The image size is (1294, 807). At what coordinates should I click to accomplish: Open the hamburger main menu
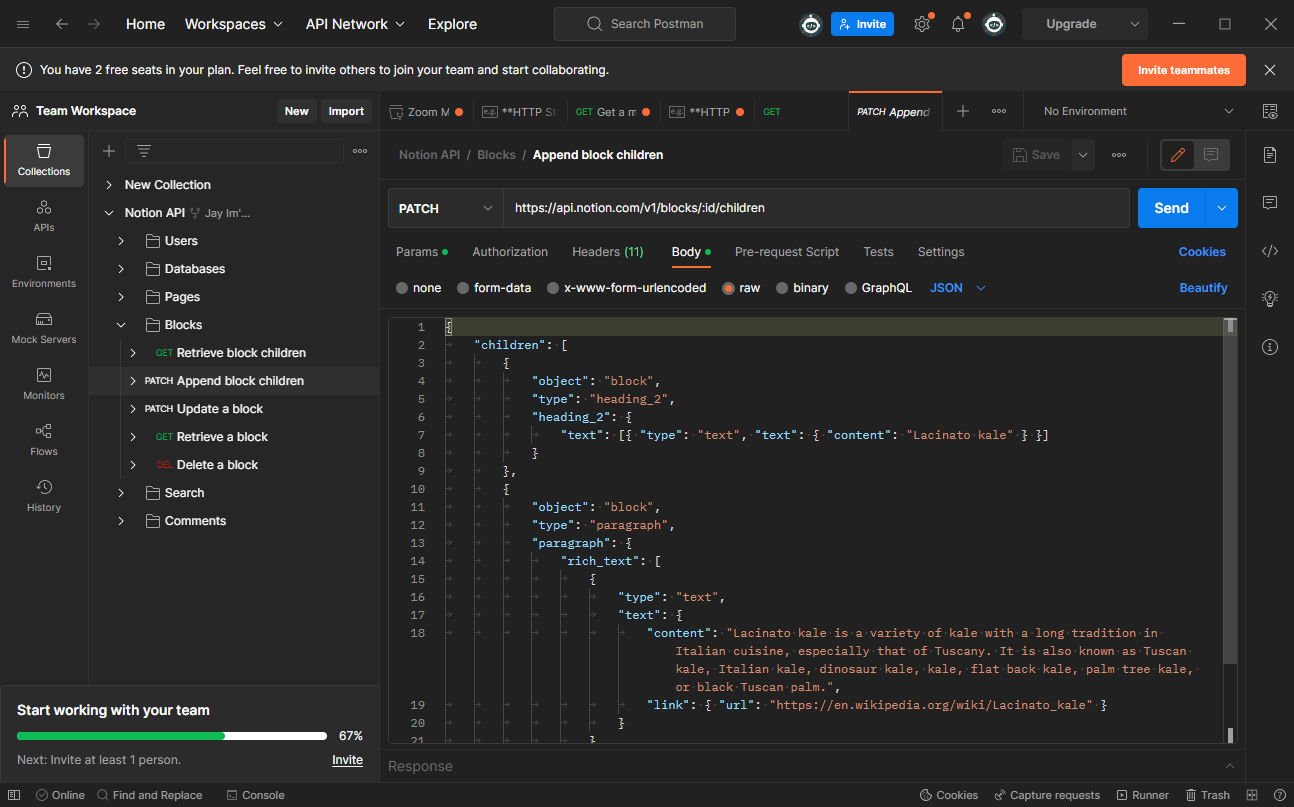click(x=23, y=24)
